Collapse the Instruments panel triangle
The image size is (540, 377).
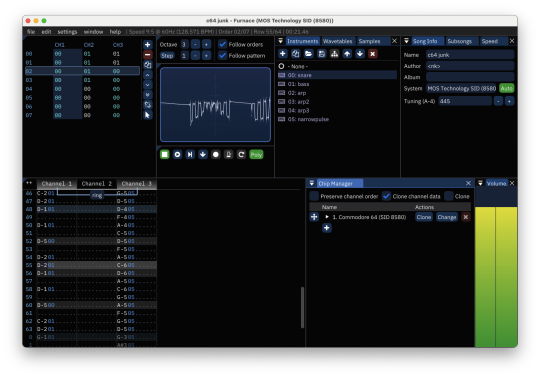point(280,41)
